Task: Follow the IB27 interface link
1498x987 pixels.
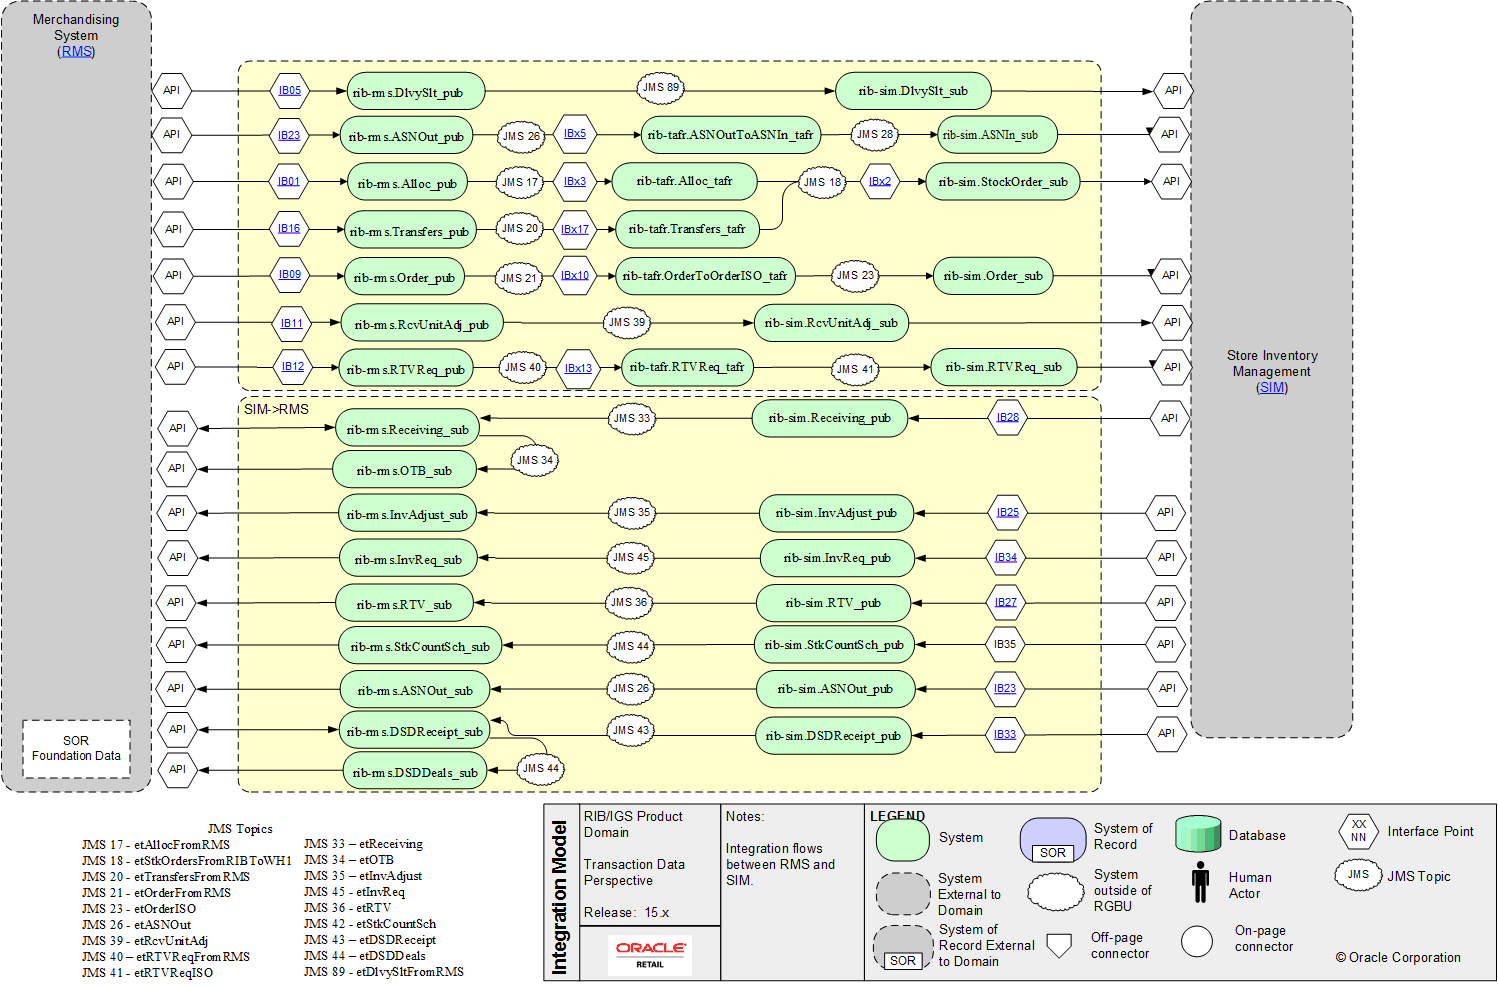Action: (x=1006, y=602)
